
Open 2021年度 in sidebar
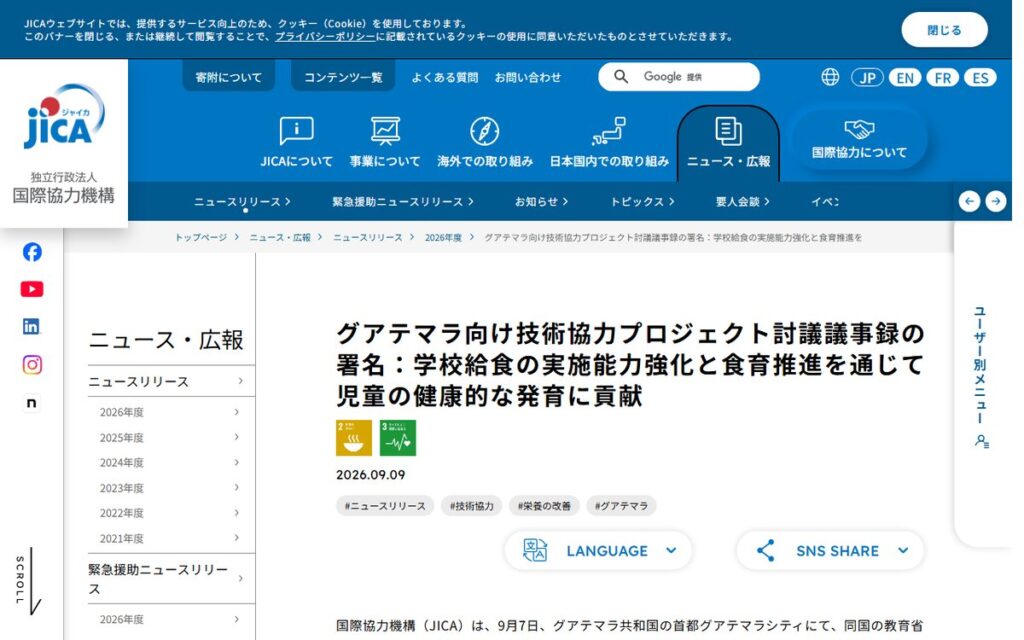pyautogui.click(x=171, y=538)
